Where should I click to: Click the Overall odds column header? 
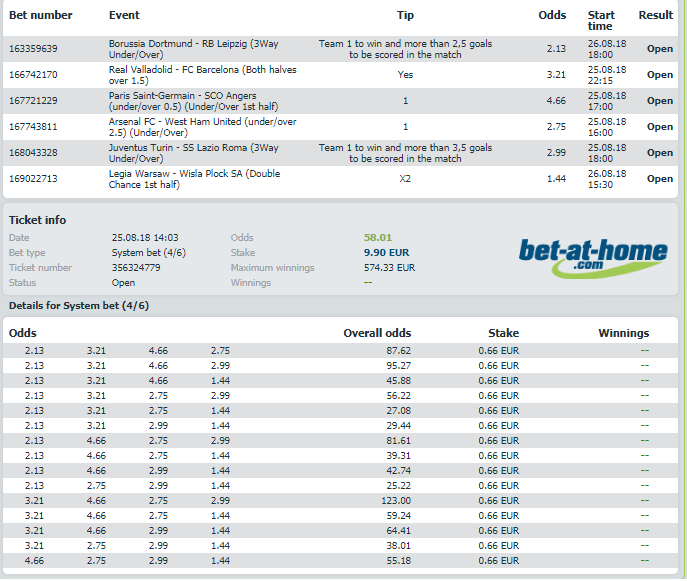(x=377, y=333)
